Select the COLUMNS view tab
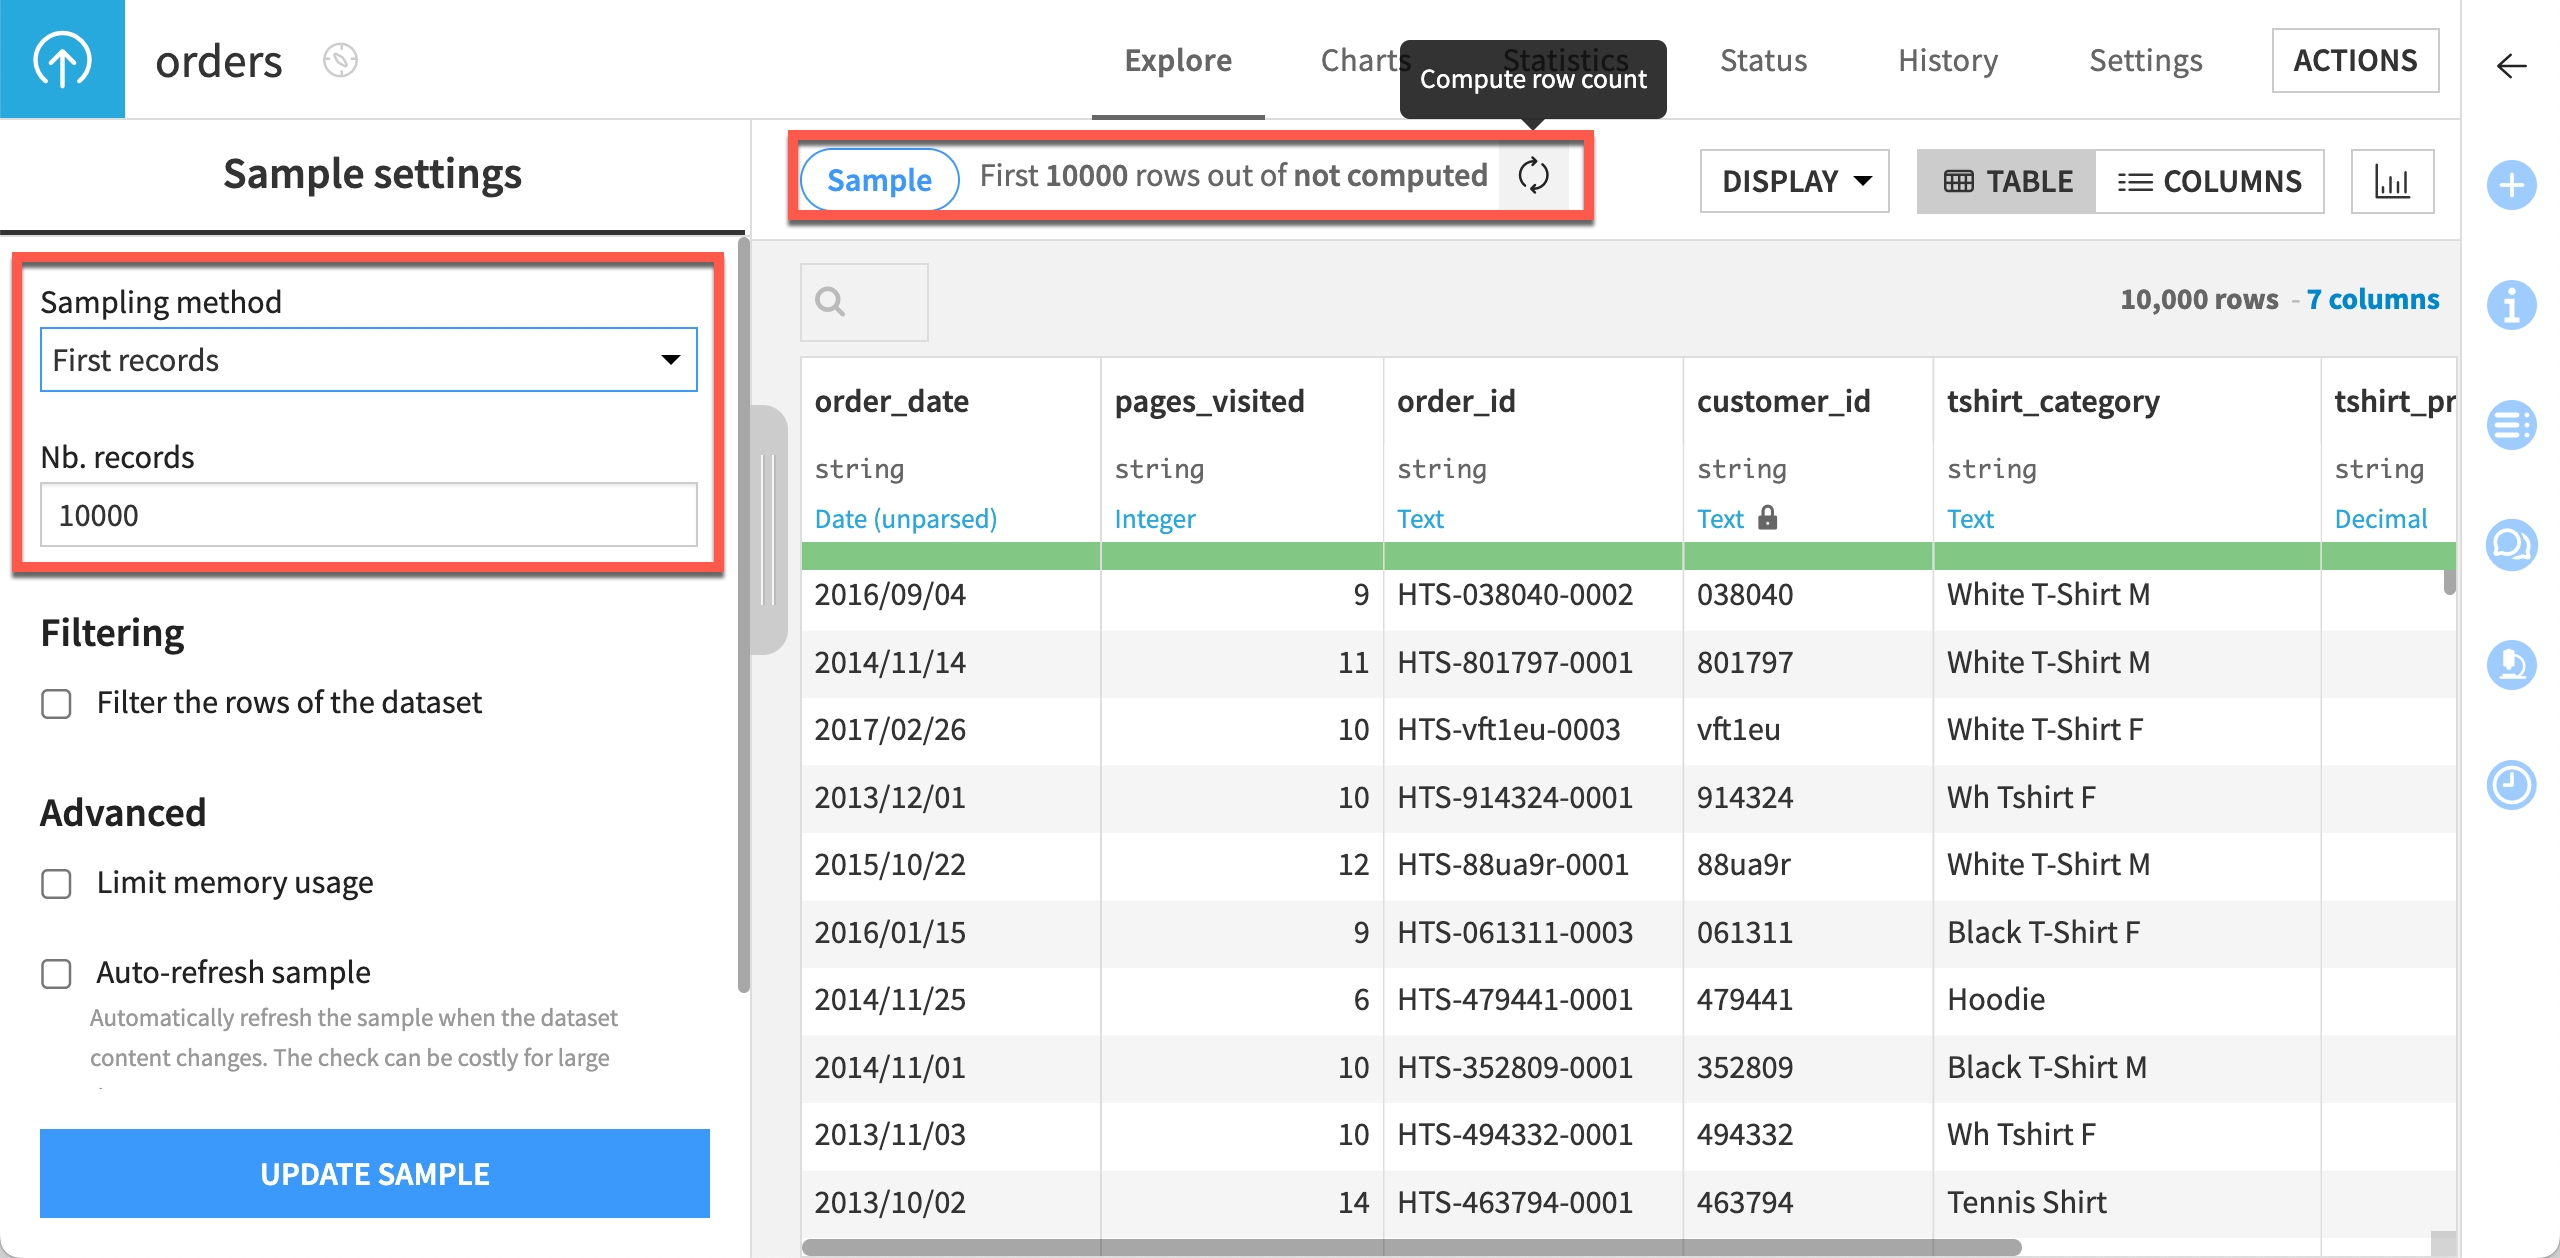Image resolution: width=2560 pixels, height=1258 pixels. coord(2209,181)
